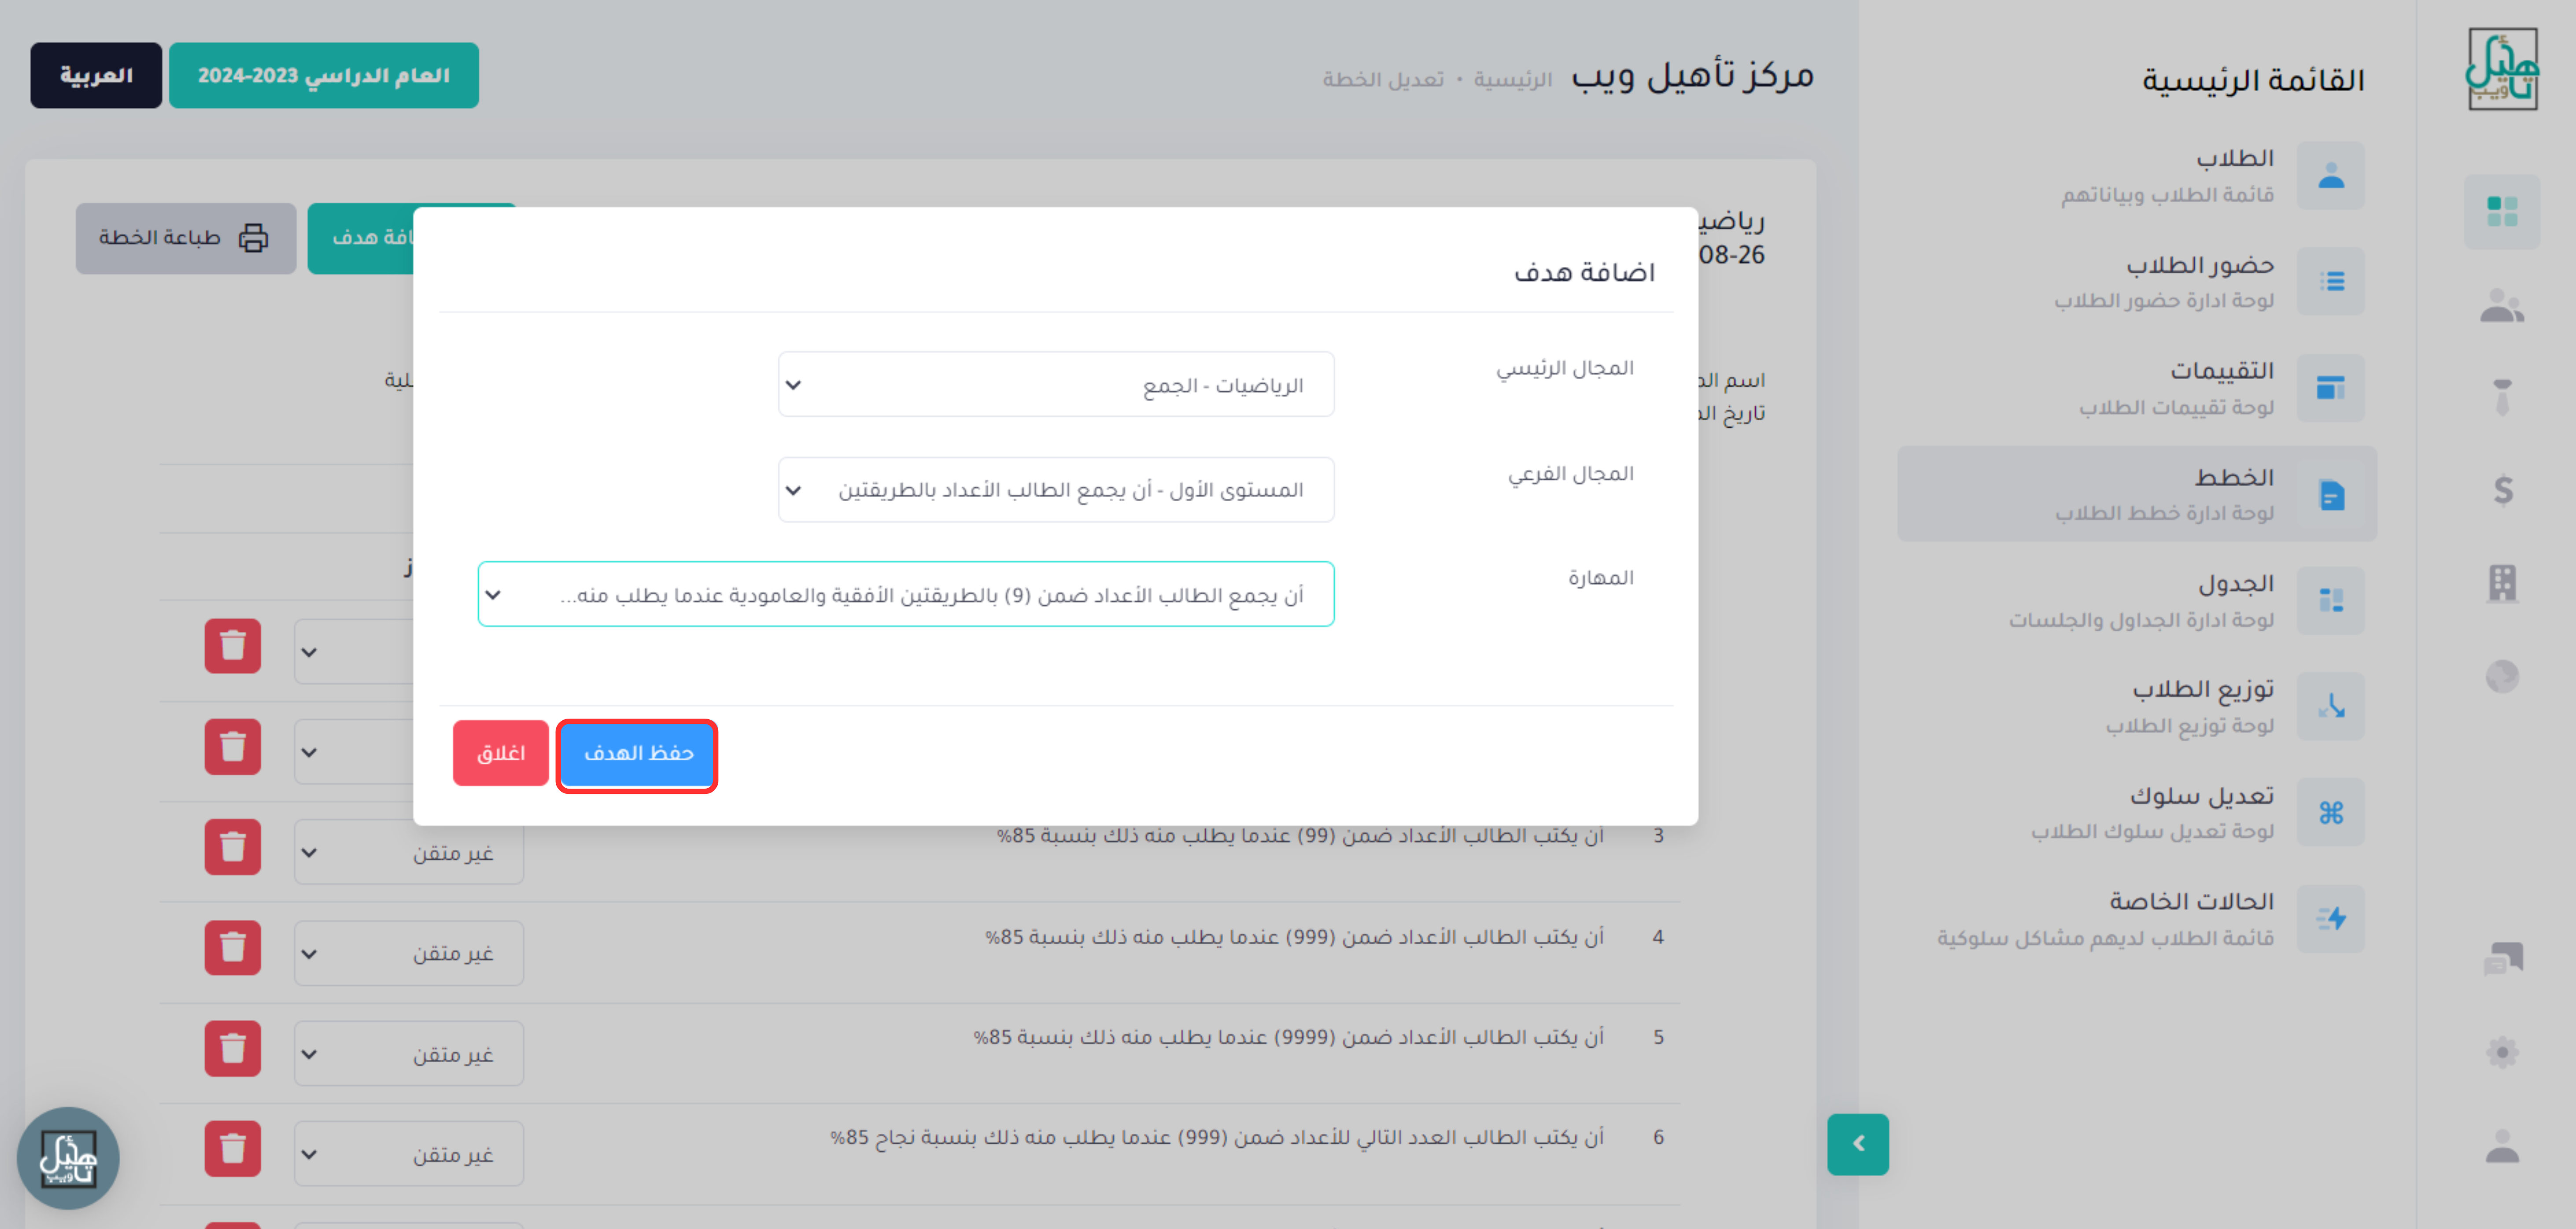Image resolution: width=2576 pixels, height=1229 pixels.
Task: Click the الخطط document icon
Action: [x=2331, y=495]
